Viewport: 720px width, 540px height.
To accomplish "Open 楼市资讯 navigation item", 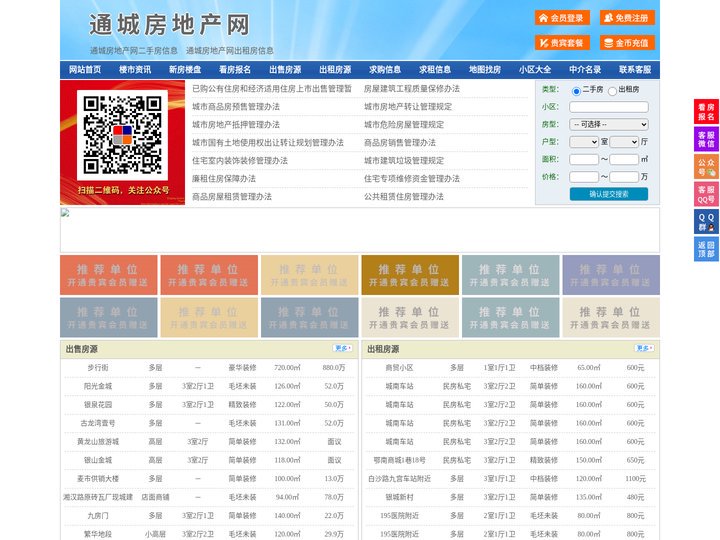I will coord(135,70).
